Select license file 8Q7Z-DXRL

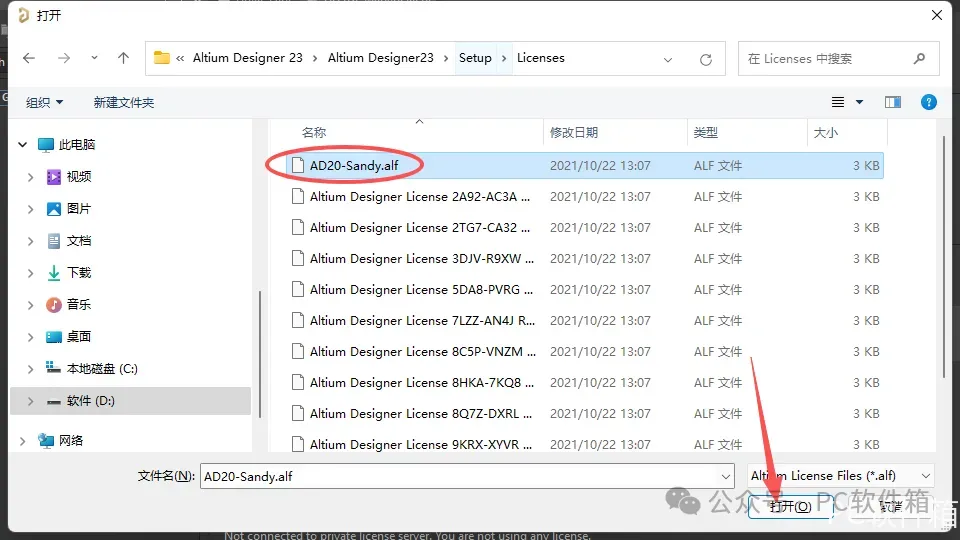585,414
